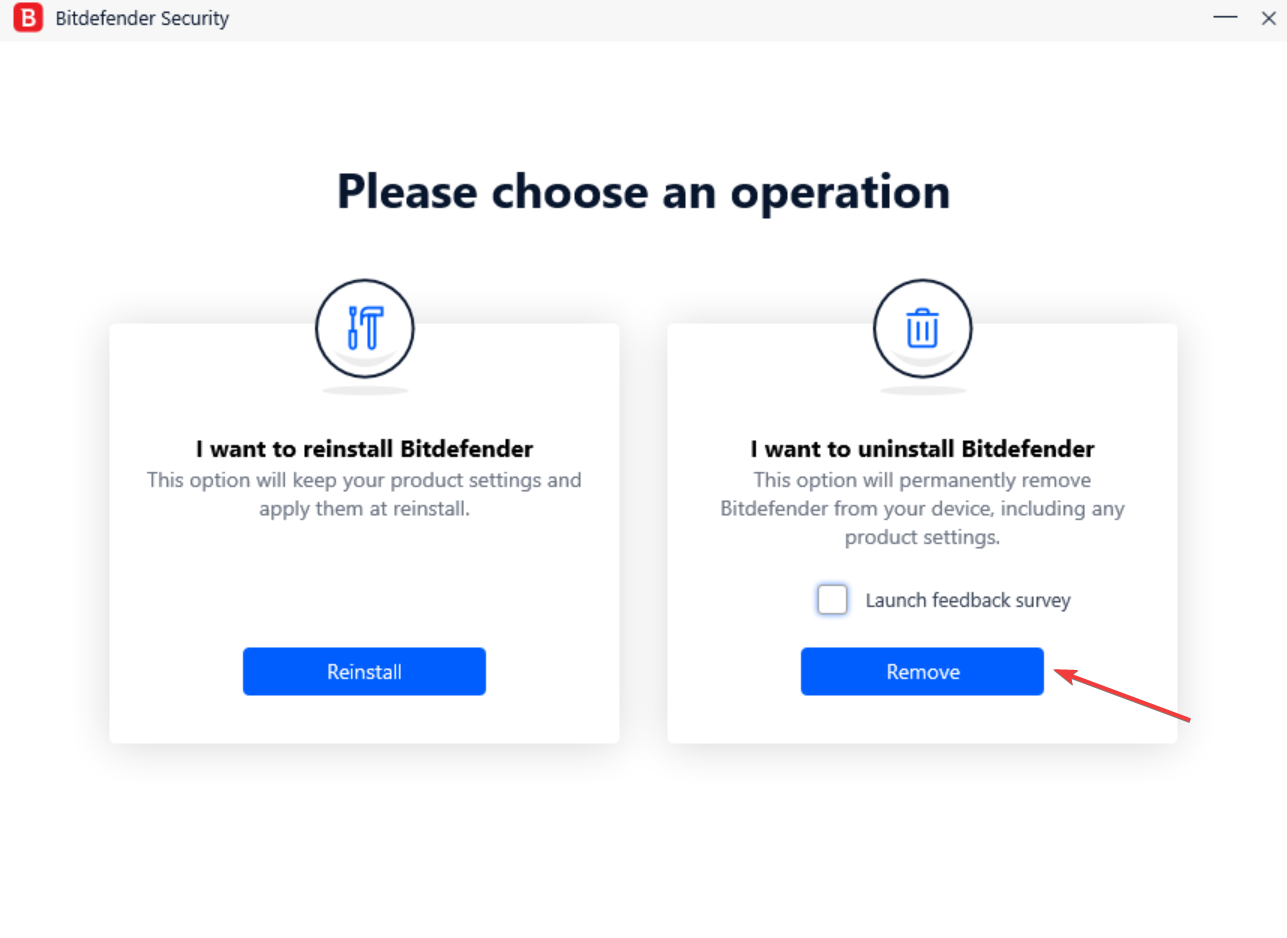Click the wrench and hammer reinstall icon

364,328
